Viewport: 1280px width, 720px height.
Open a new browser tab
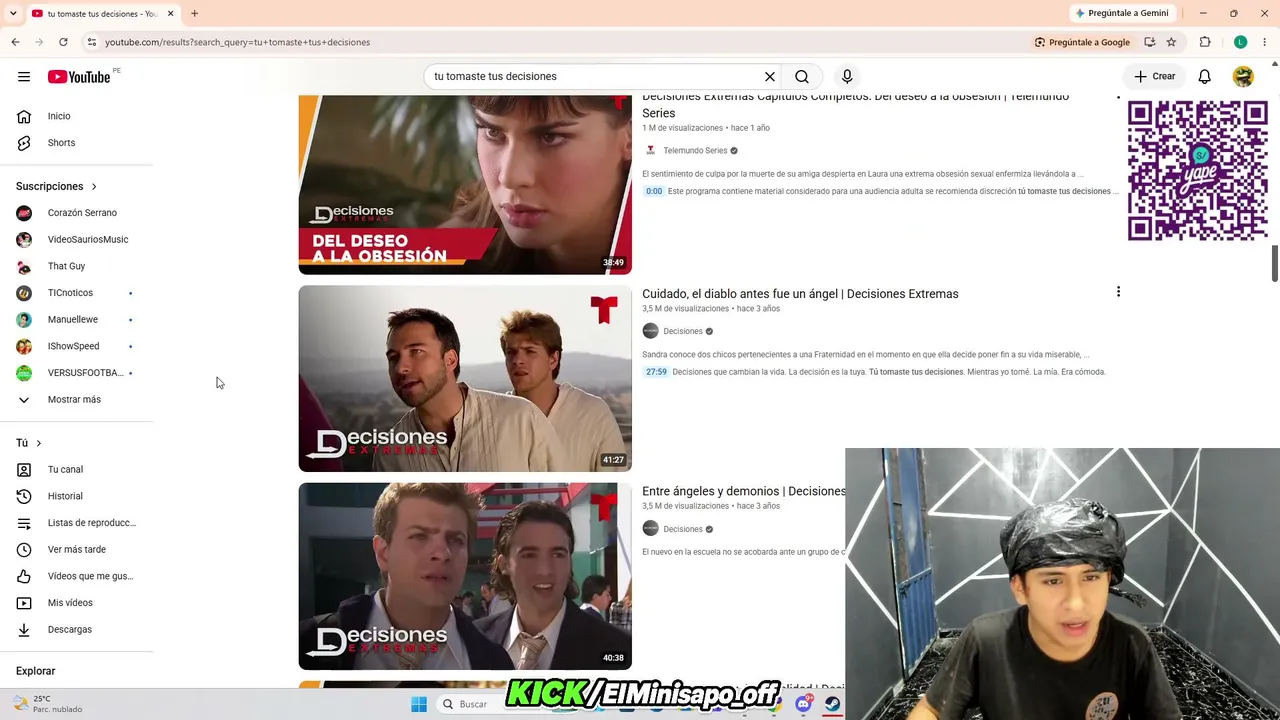click(x=194, y=13)
